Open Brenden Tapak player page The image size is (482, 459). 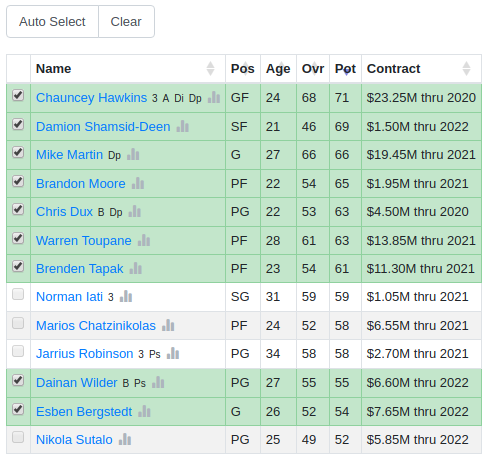[x=80, y=269]
